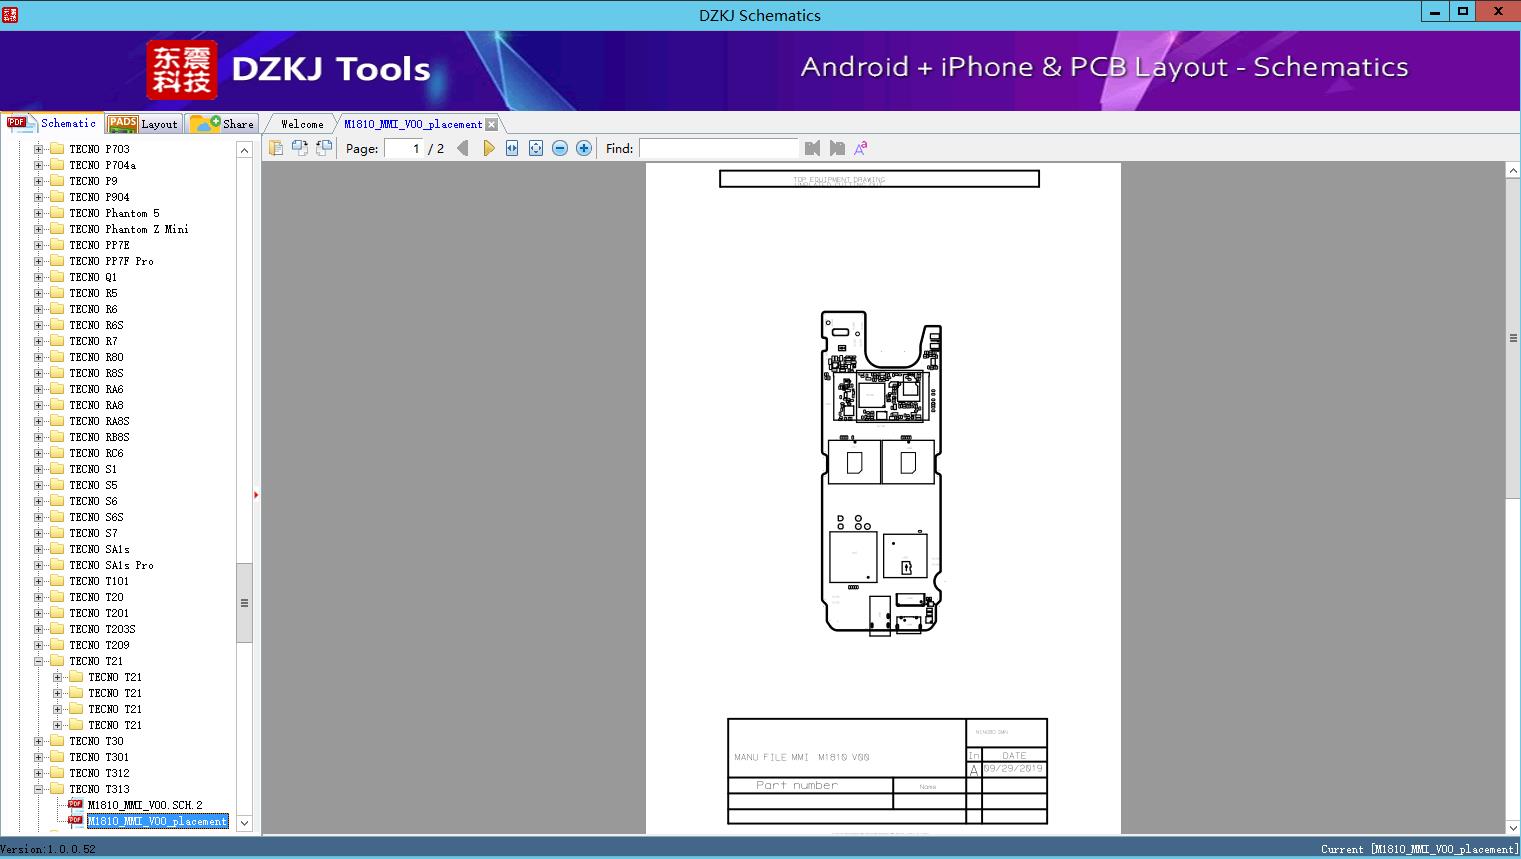The height and width of the screenshot is (859, 1521).
Task: Open M1810_MMI_V00.SCH.2 file in tree
Action: pos(144,805)
